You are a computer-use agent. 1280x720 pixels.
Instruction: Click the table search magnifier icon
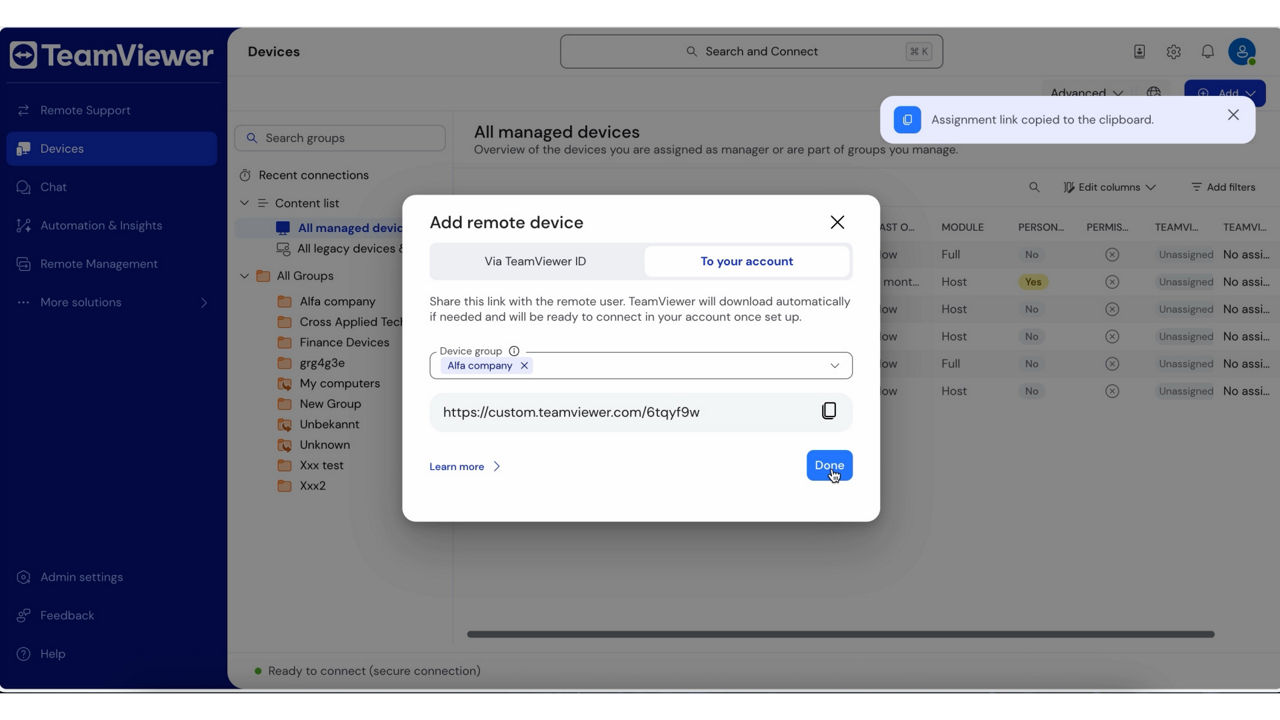coord(1034,187)
